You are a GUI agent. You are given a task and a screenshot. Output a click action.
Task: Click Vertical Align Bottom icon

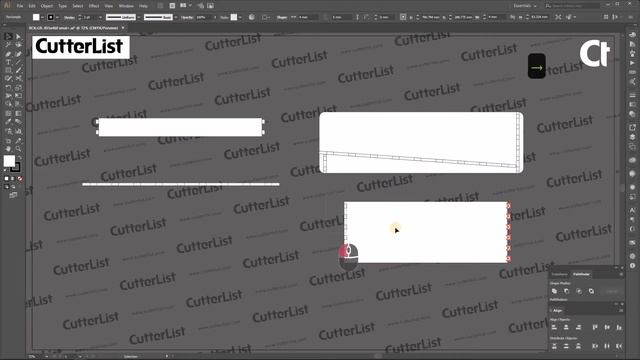pos(619,327)
